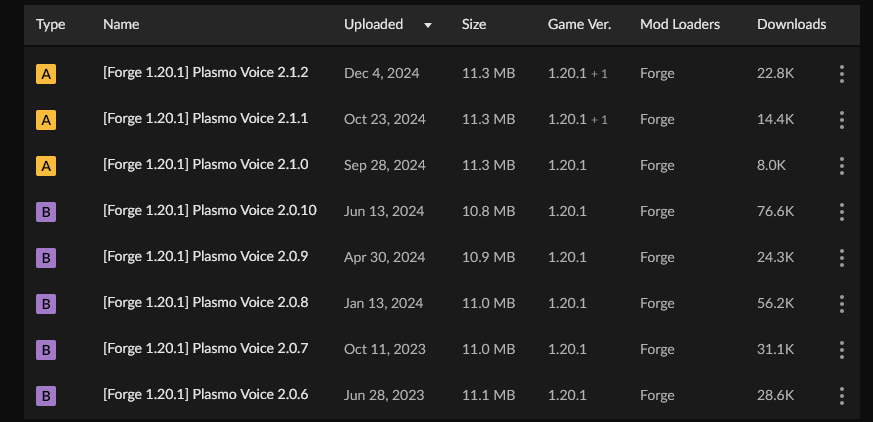
Task: Open the three-dot menu for Plasmo Voice 2.1.1
Action: (x=841, y=120)
